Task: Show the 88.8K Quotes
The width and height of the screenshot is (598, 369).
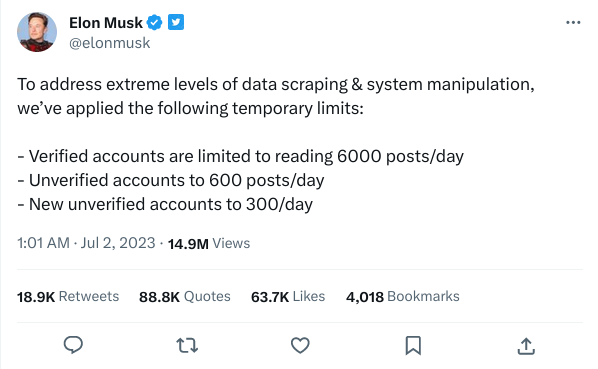Action: click(185, 297)
